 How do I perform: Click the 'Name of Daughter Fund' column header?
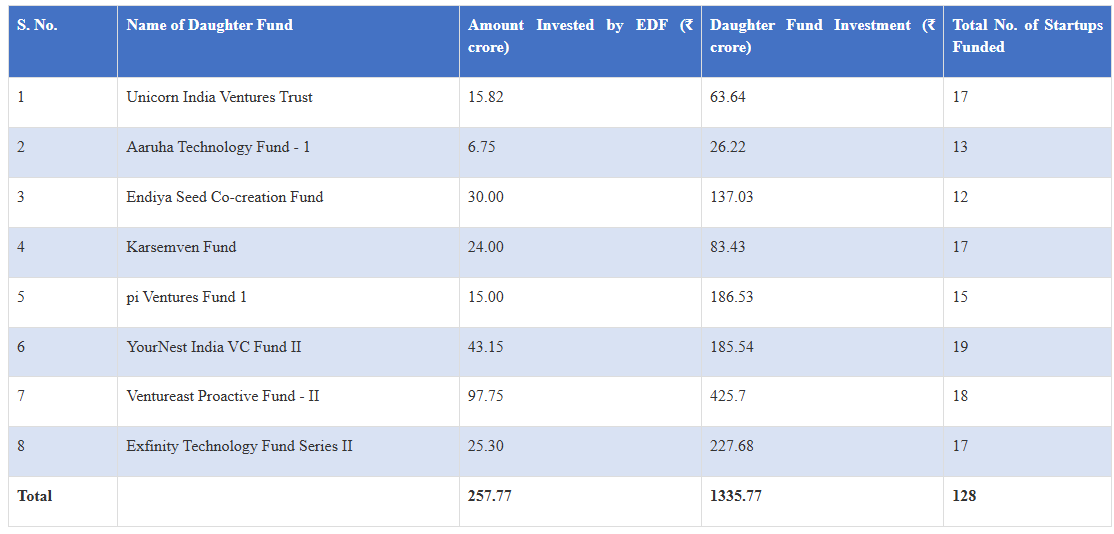(x=209, y=25)
